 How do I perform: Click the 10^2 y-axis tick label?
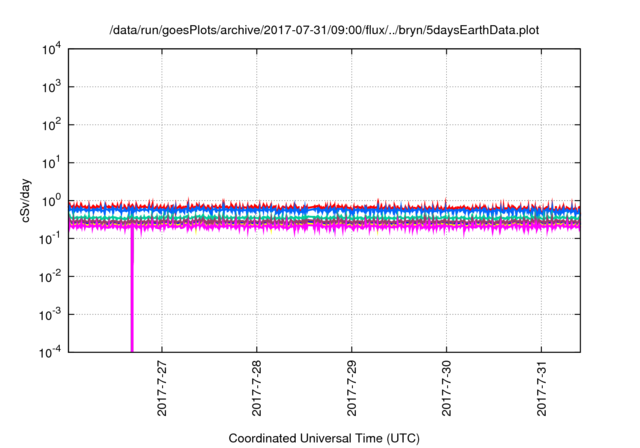coord(52,125)
